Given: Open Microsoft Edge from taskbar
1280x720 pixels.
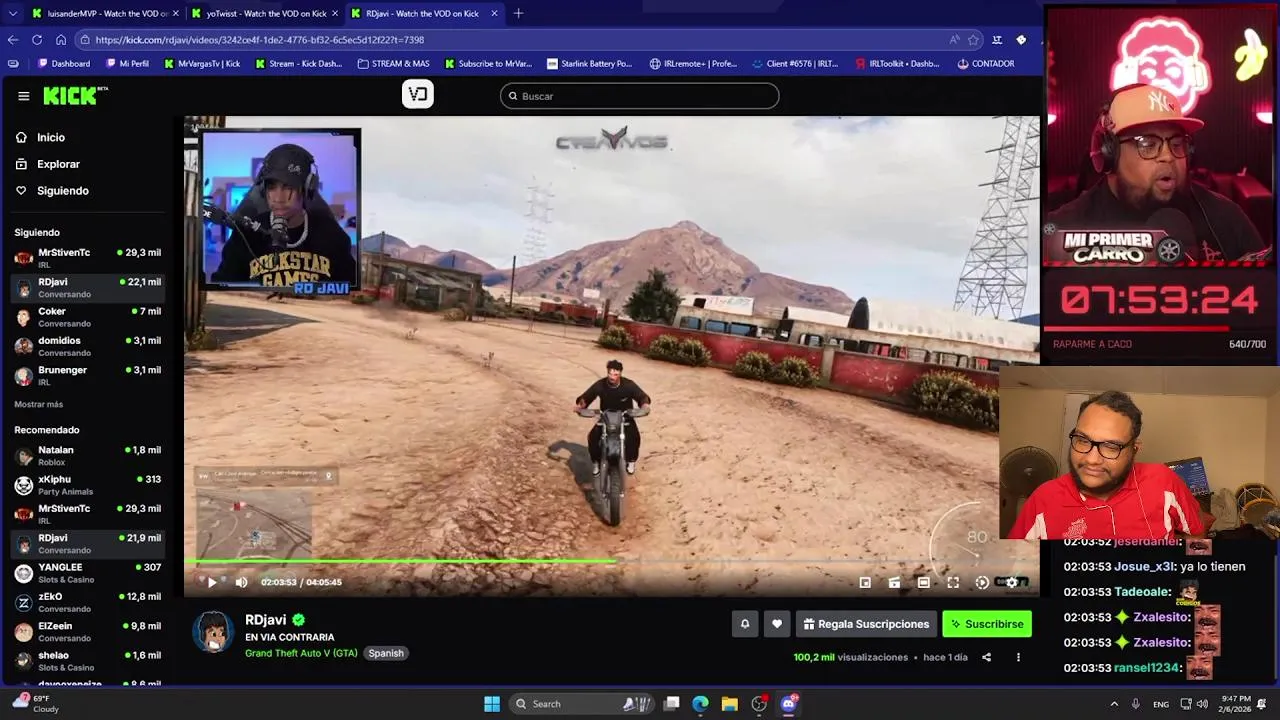Looking at the screenshot, I should tap(700, 704).
